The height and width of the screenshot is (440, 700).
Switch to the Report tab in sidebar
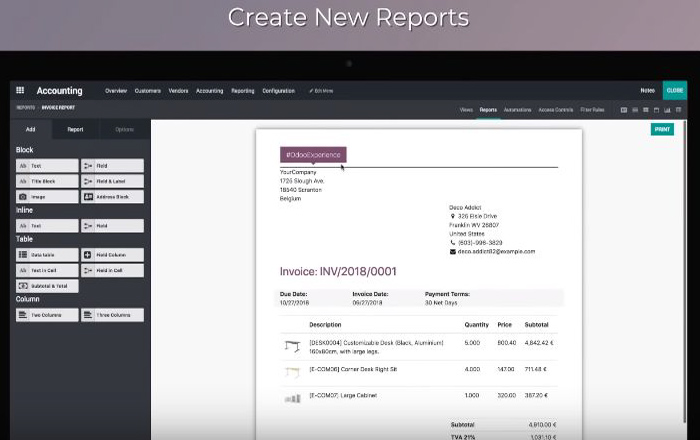(x=75, y=129)
